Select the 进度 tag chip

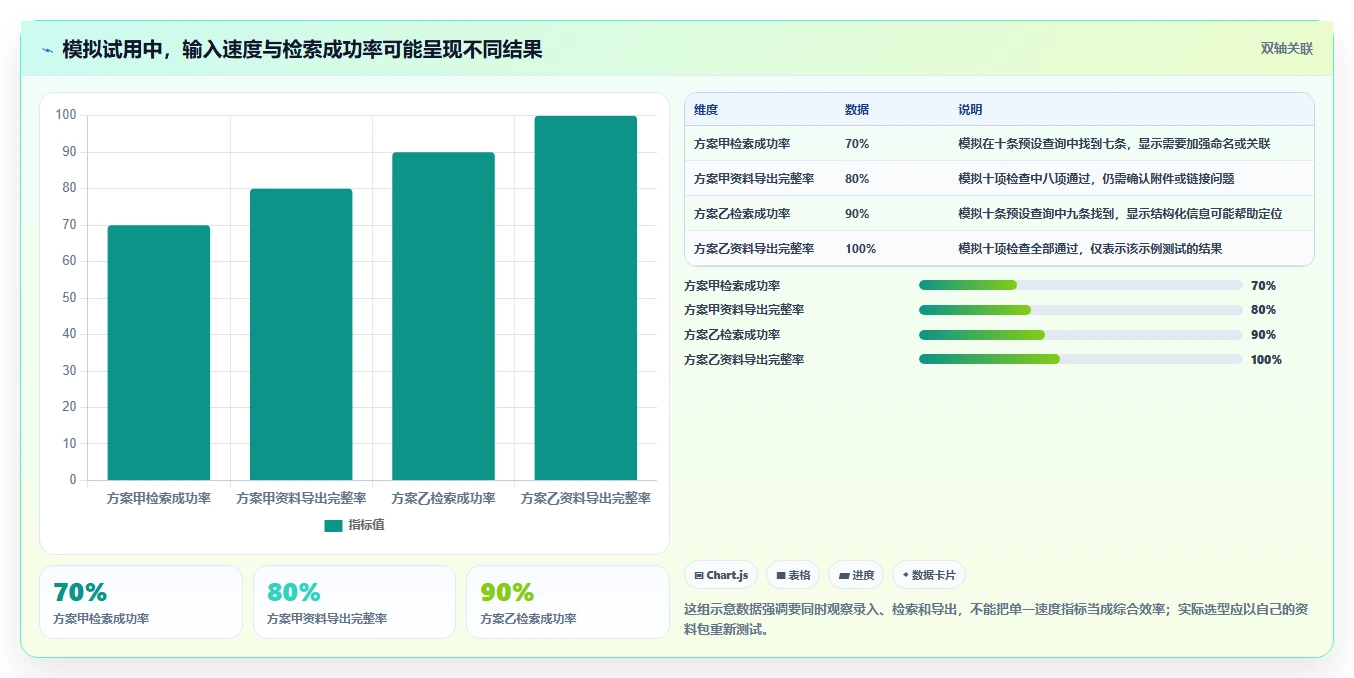(856, 575)
